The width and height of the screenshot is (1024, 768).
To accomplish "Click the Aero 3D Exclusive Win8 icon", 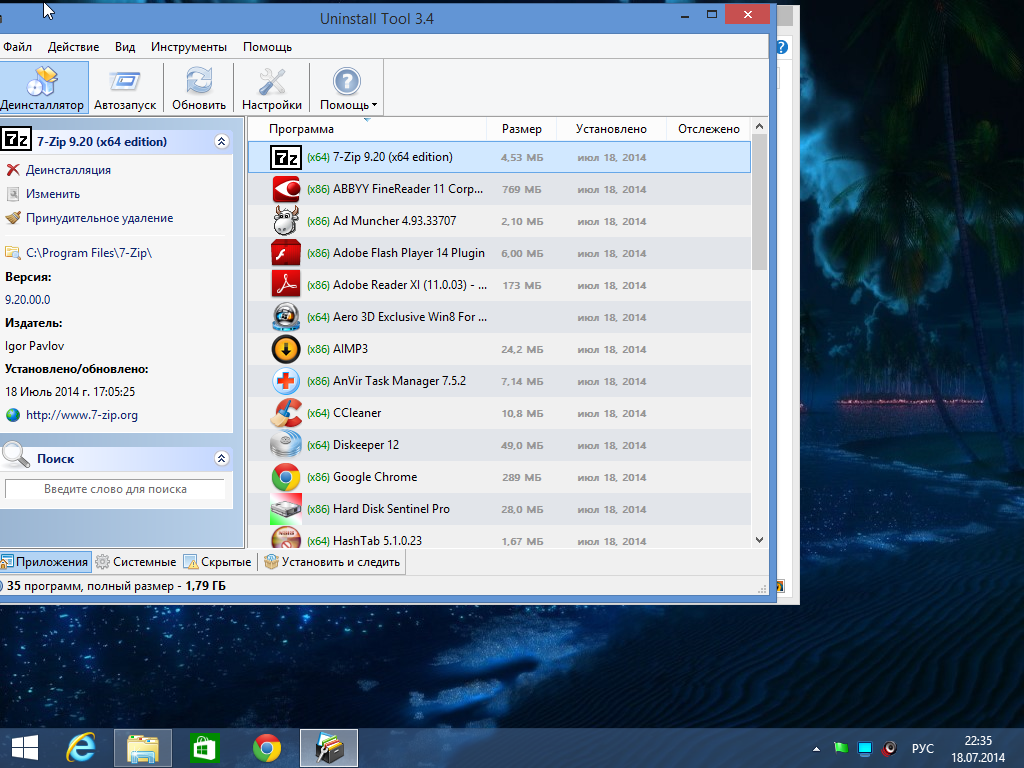I will pos(285,317).
